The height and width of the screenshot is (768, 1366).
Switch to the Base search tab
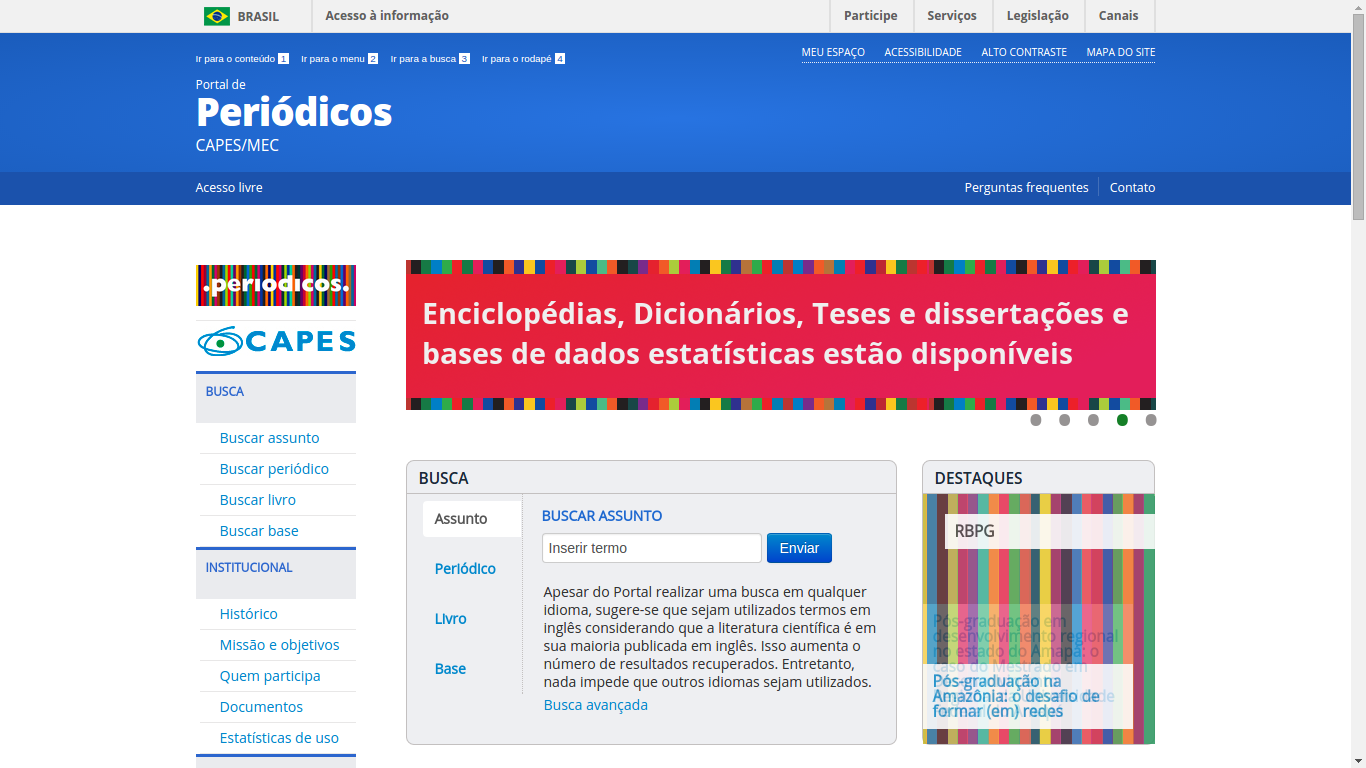click(x=450, y=669)
